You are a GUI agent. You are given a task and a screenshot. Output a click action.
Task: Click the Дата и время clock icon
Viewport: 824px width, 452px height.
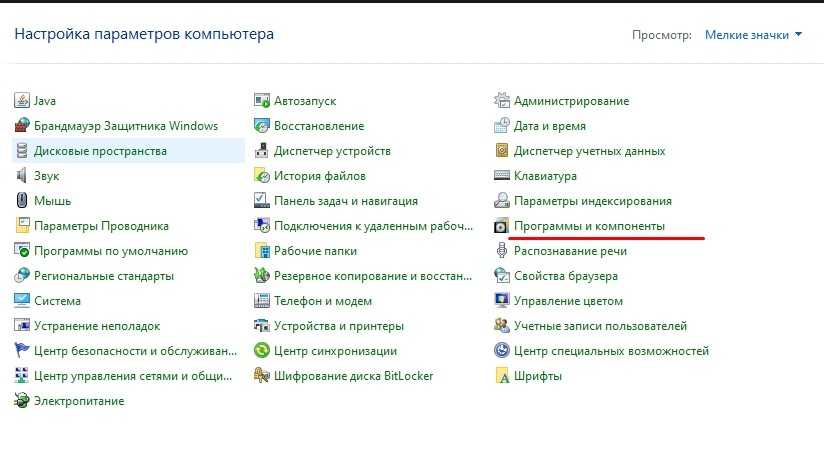[503, 126]
